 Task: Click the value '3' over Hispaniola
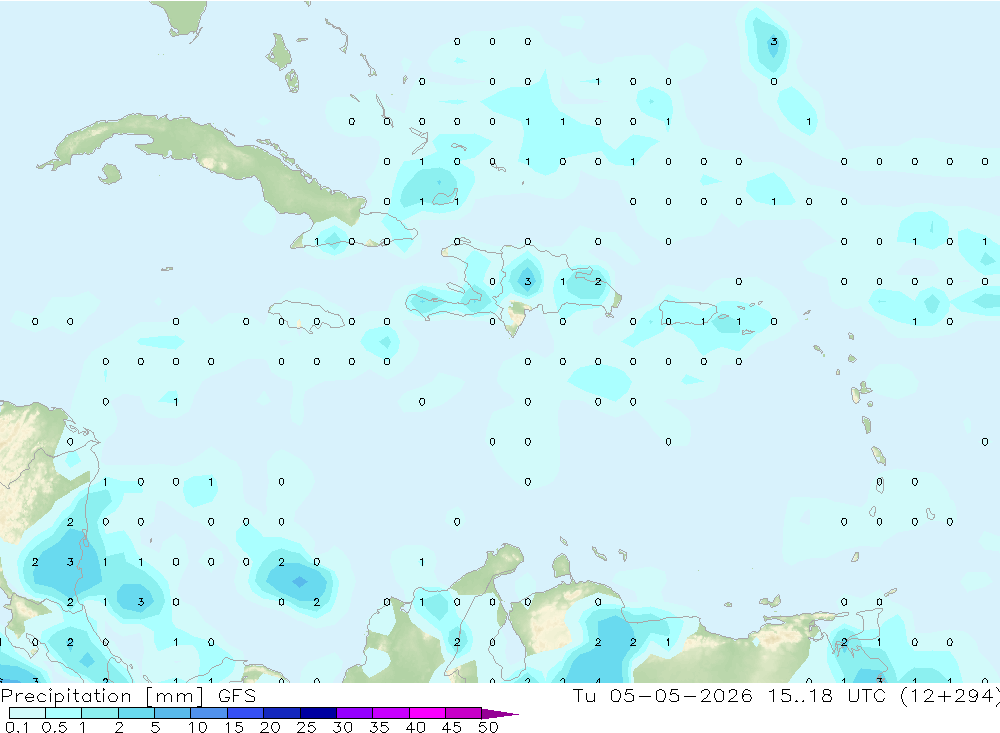point(527,281)
